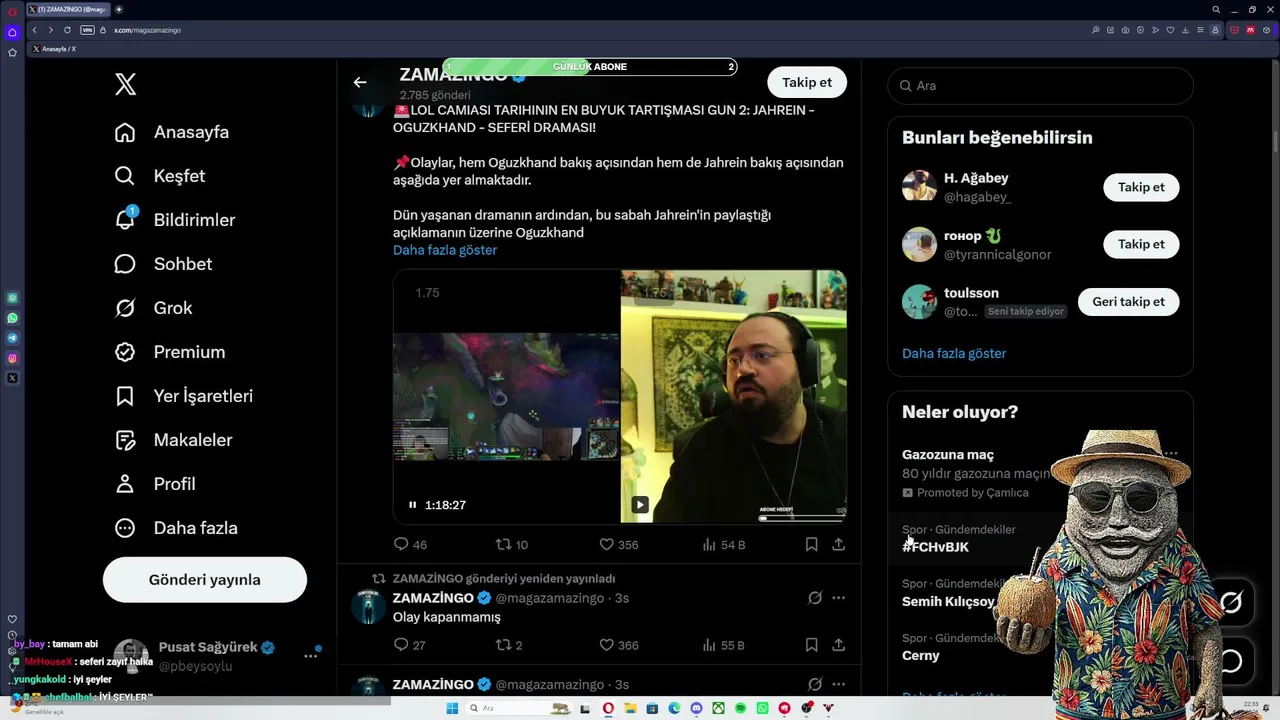The width and height of the screenshot is (1280, 720).
Task: Open the X logo home link
Action: pos(125,84)
